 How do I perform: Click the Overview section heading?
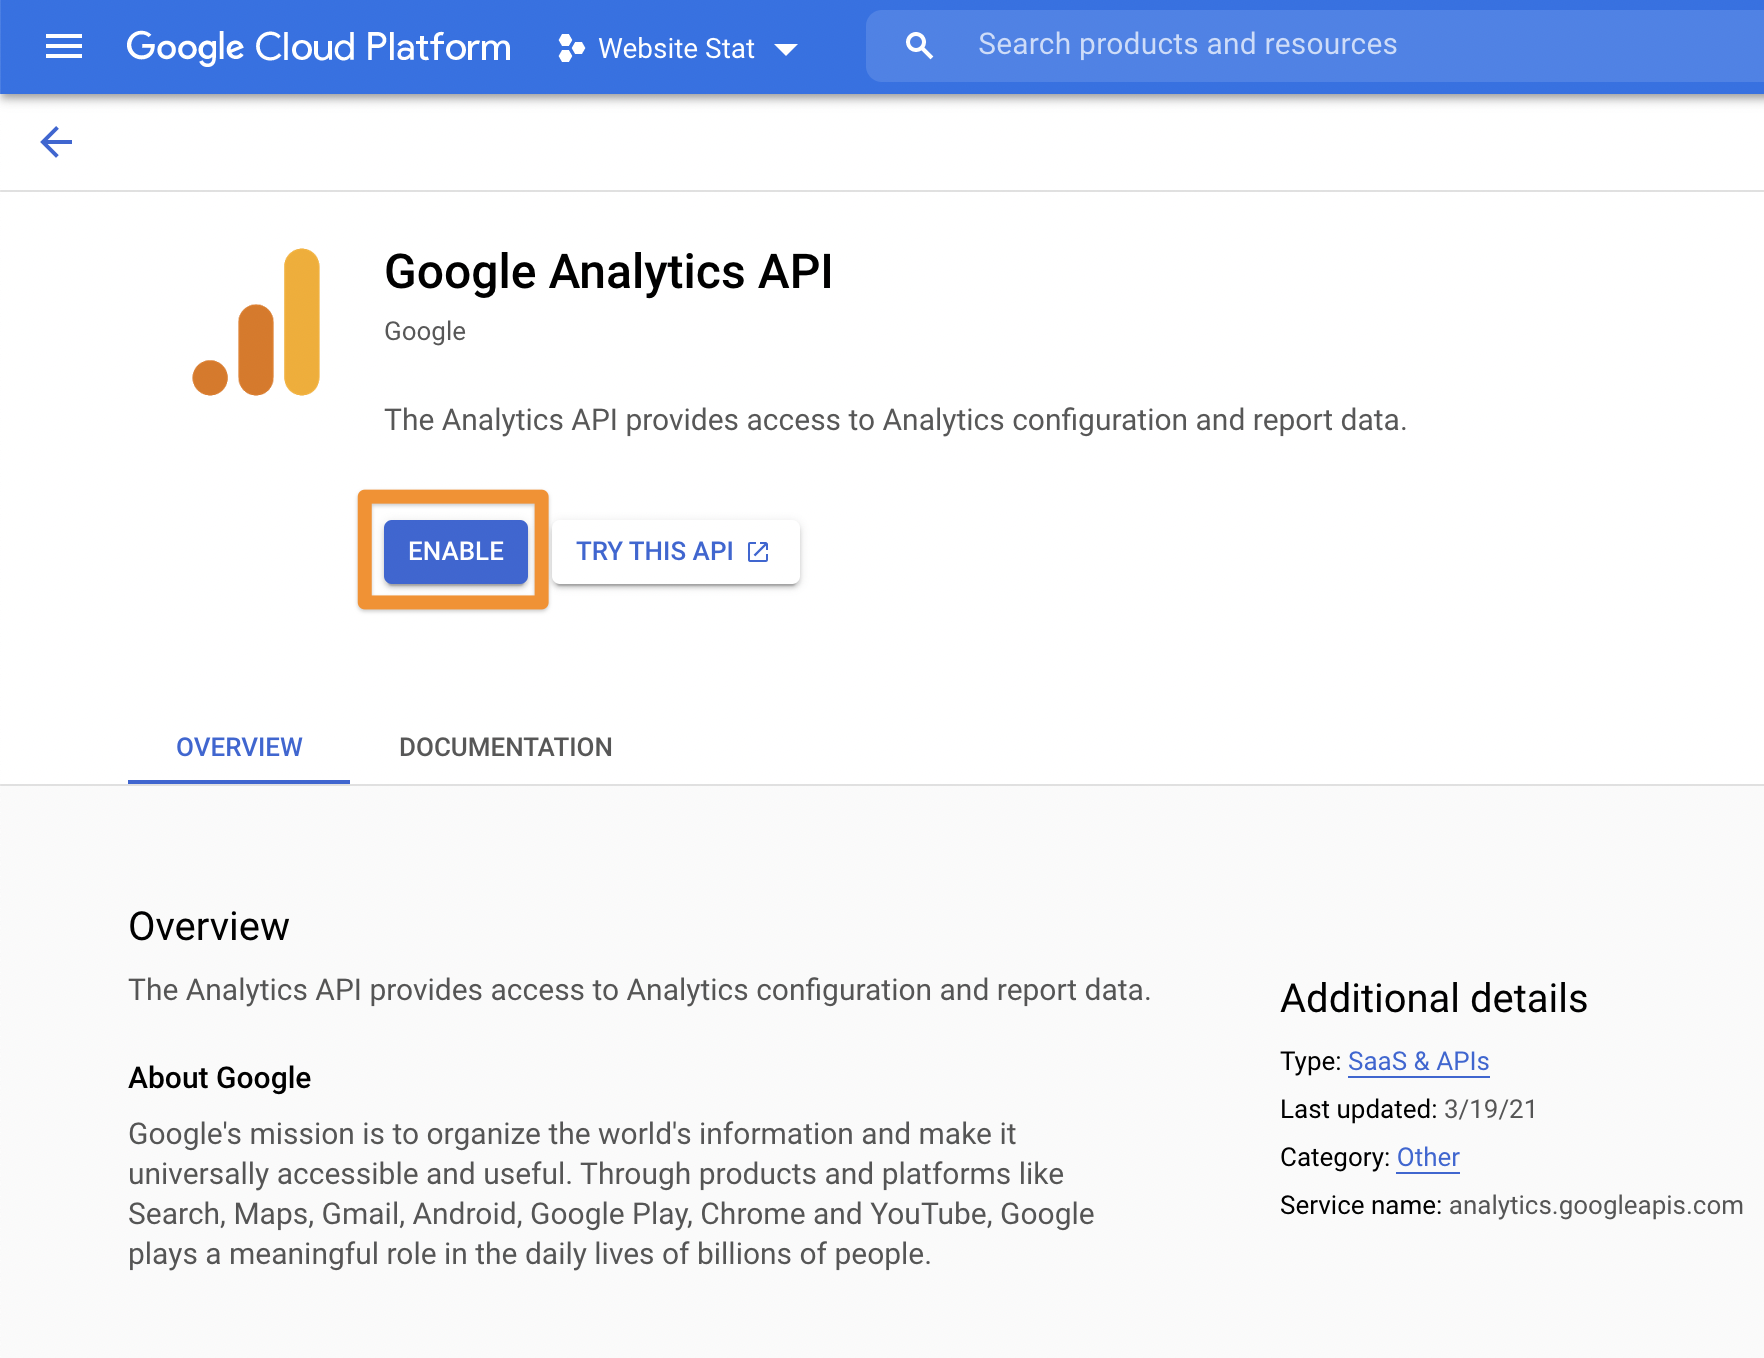point(209,926)
